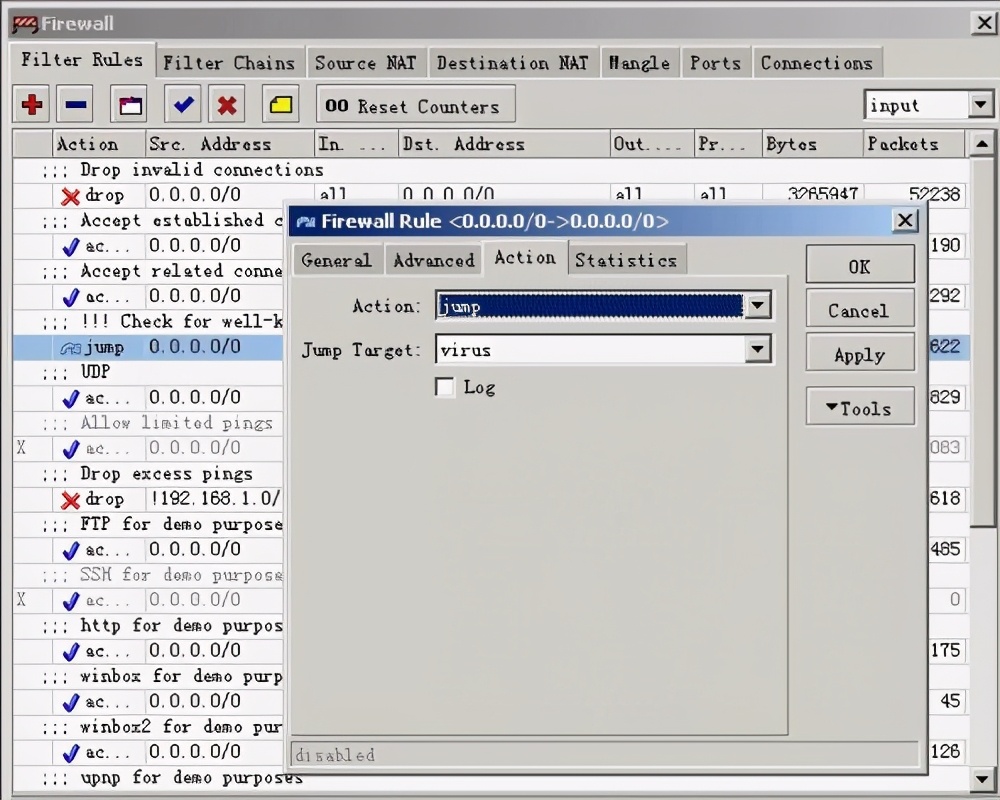The image size is (1000, 800).
Task: Click the rule list scroll down arrow
Action: click(983, 778)
